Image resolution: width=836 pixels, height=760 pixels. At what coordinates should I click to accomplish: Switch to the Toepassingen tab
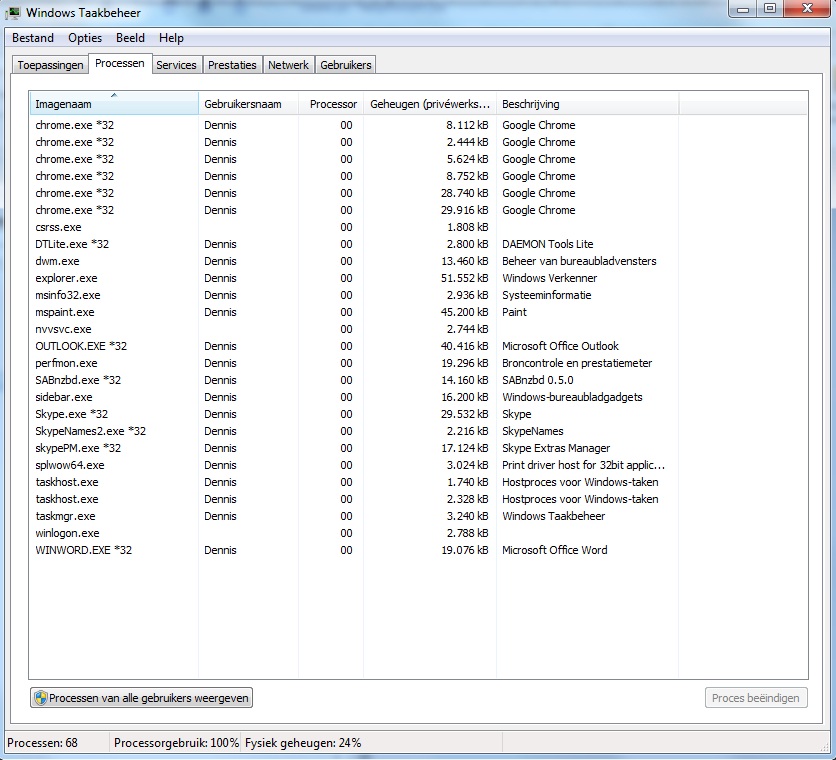49,64
